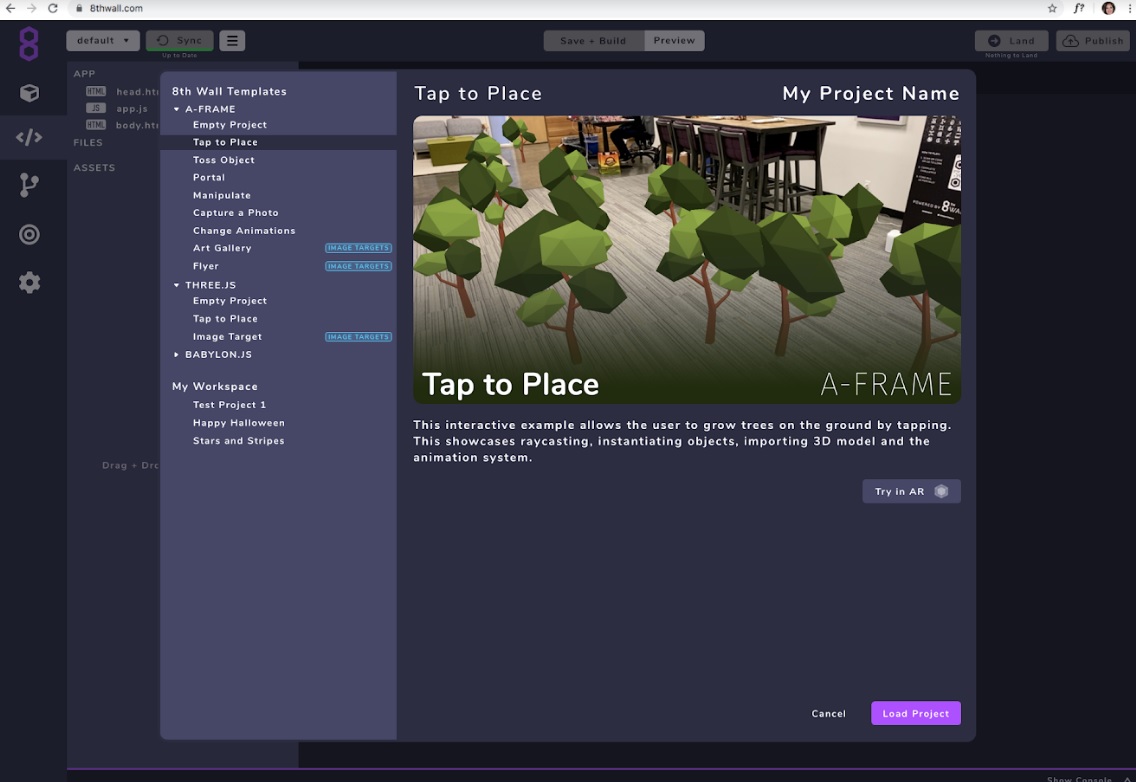The image size is (1136, 782).
Task: Click the JS icon next to app.js
Action: (96, 108)
